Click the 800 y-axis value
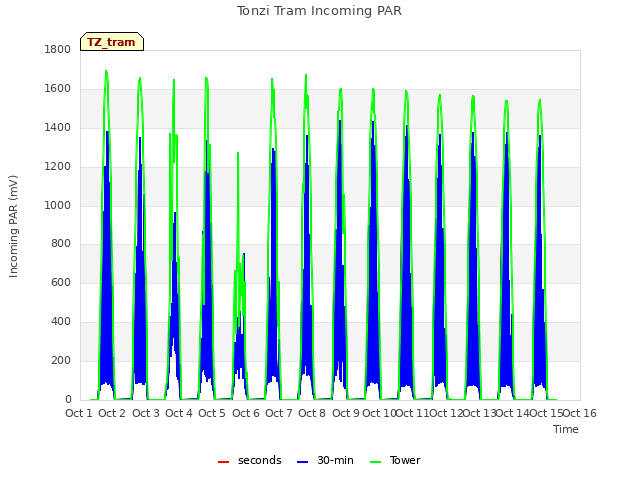Viewport: 640px width, 480px height. pyautogui.click(x=61, y=244)
